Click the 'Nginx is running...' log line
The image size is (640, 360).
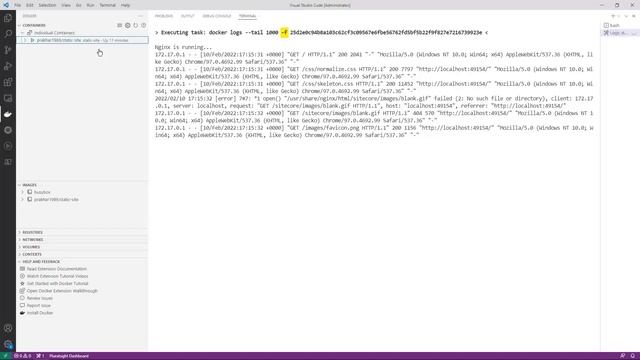[183, 47]
